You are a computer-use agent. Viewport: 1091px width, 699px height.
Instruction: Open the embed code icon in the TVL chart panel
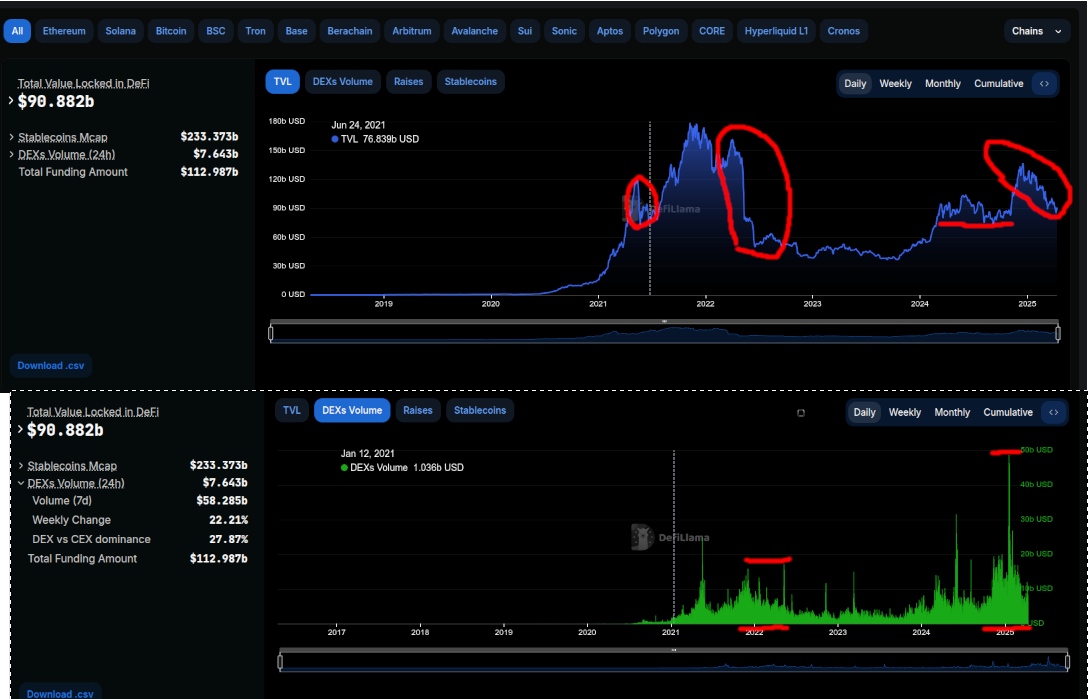click(1044, 83)
